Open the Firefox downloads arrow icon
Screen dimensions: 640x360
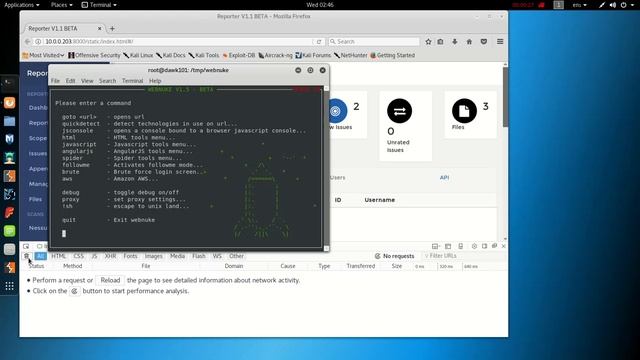[x=454, y=42]
